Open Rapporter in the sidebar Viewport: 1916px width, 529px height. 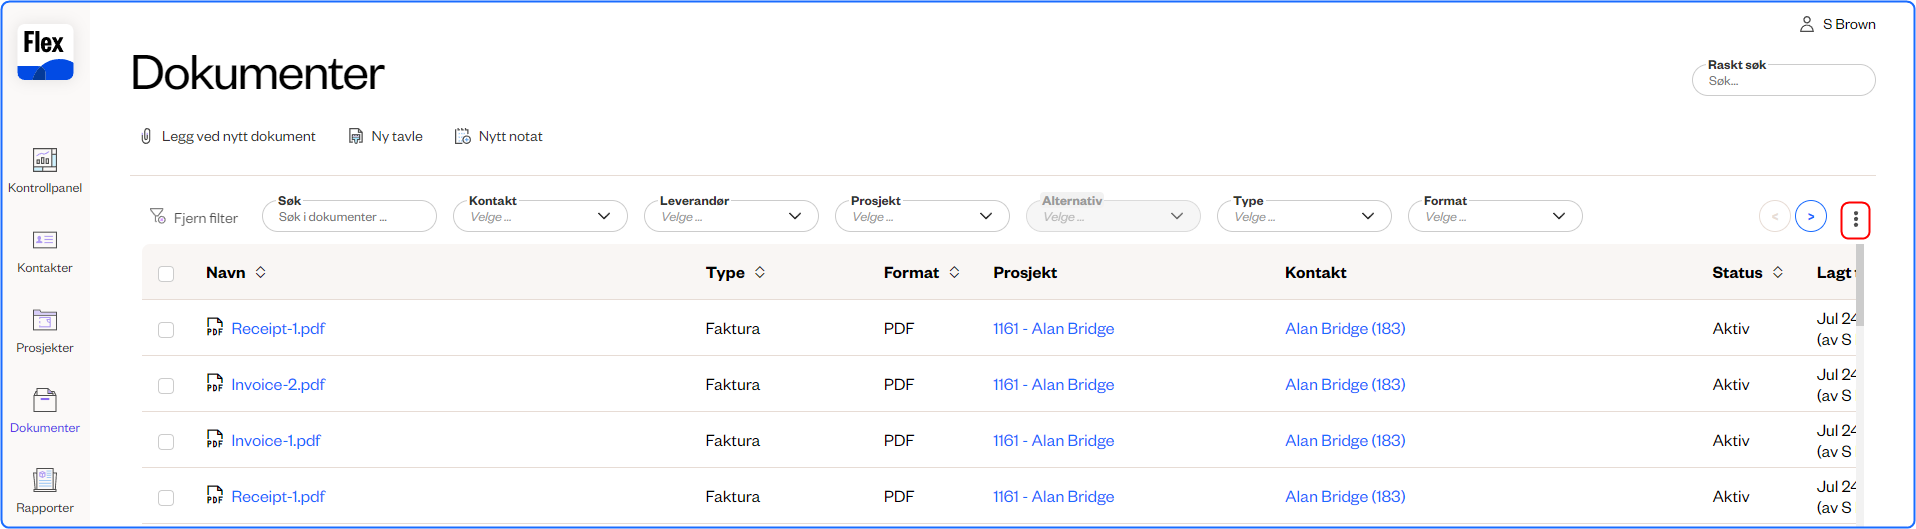click(x=45, y=490)
